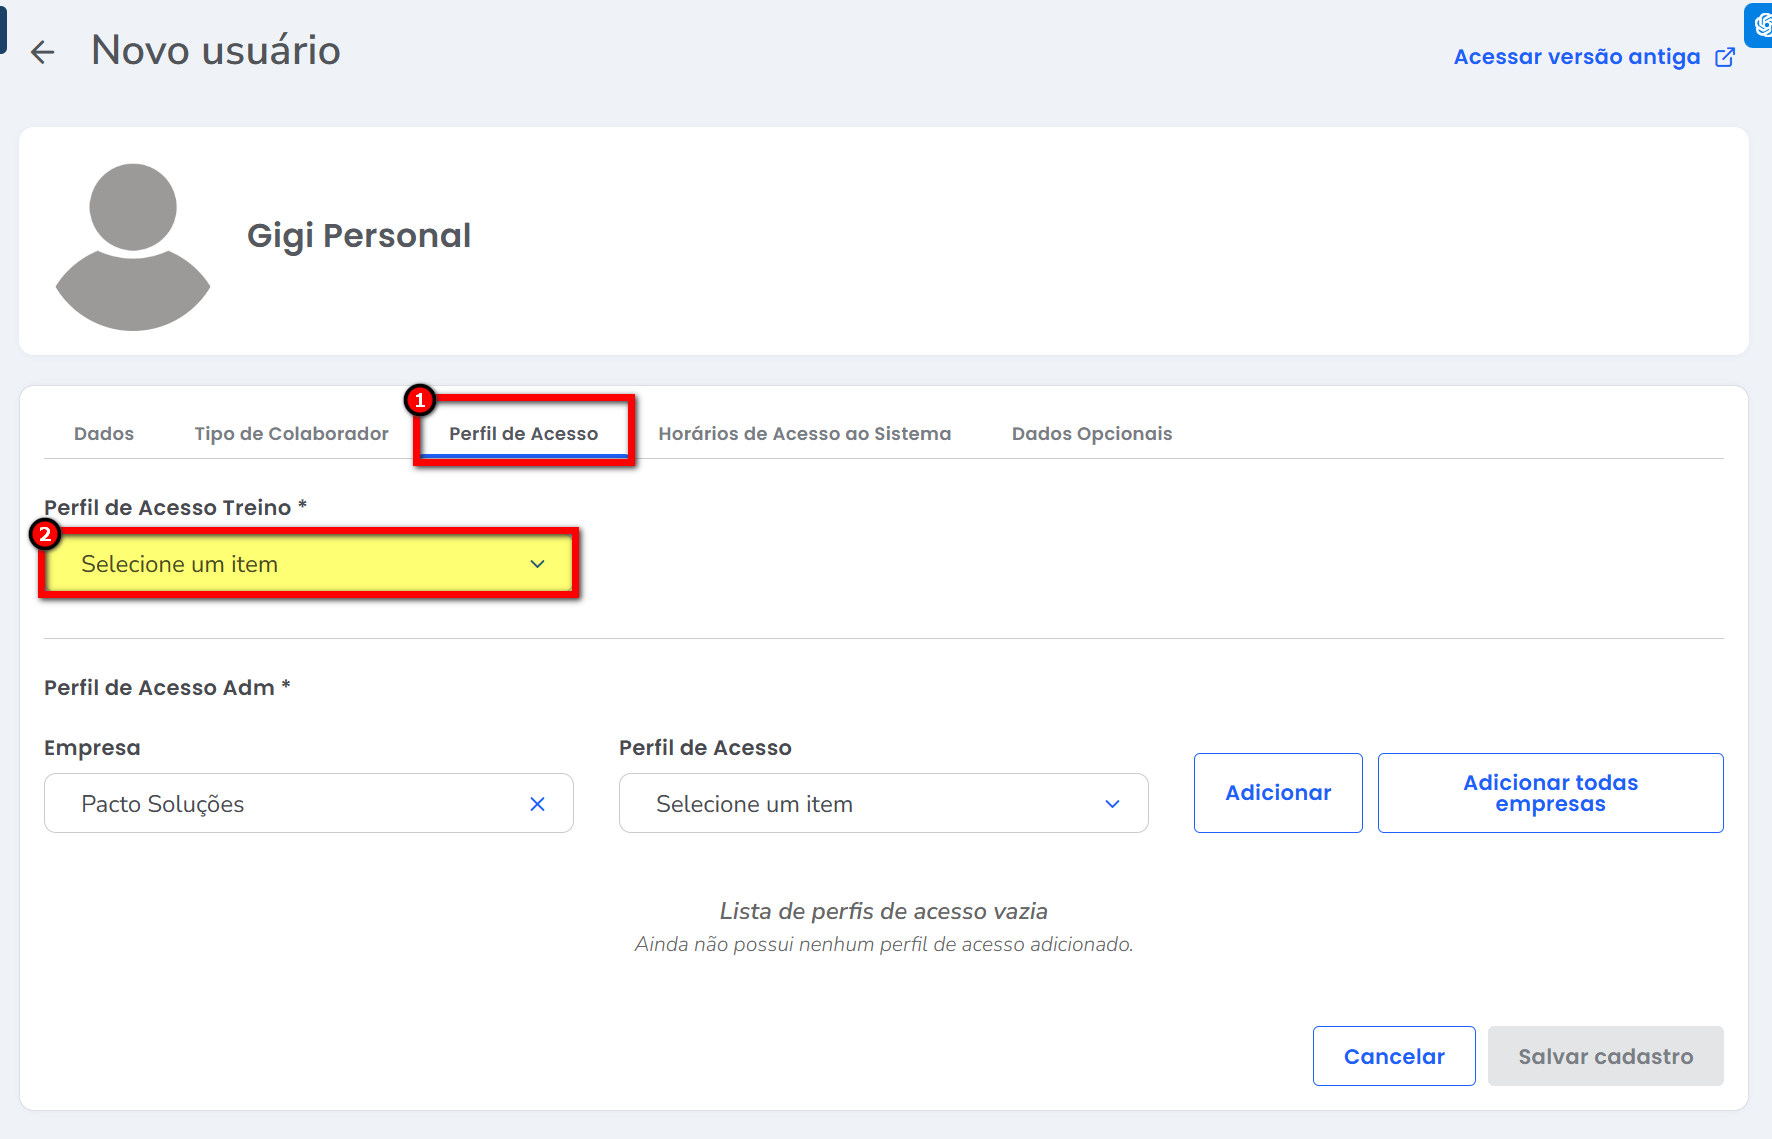Click the user avatar placeholder image
This screenshot has width=1772, height=1139.
tap(133, 247)
